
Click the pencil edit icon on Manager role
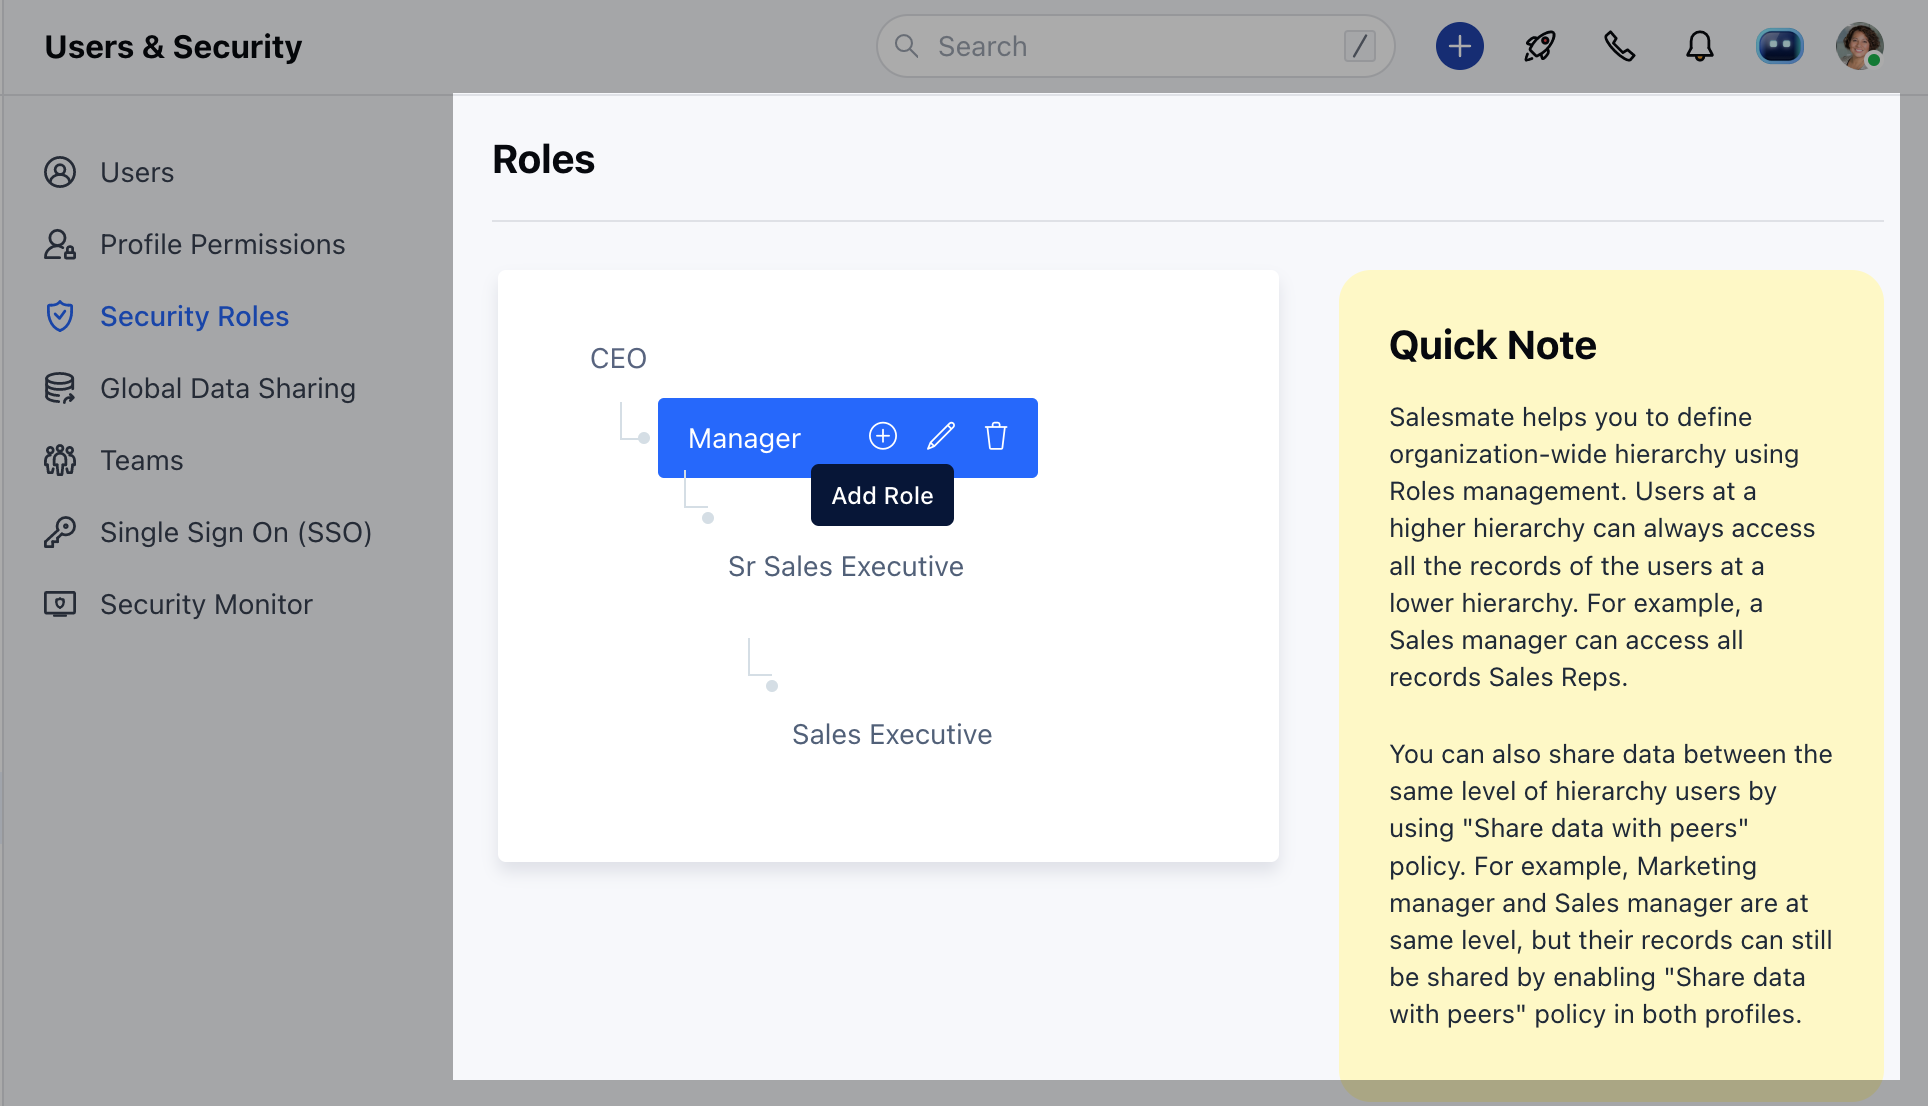(x=940, y=437)
